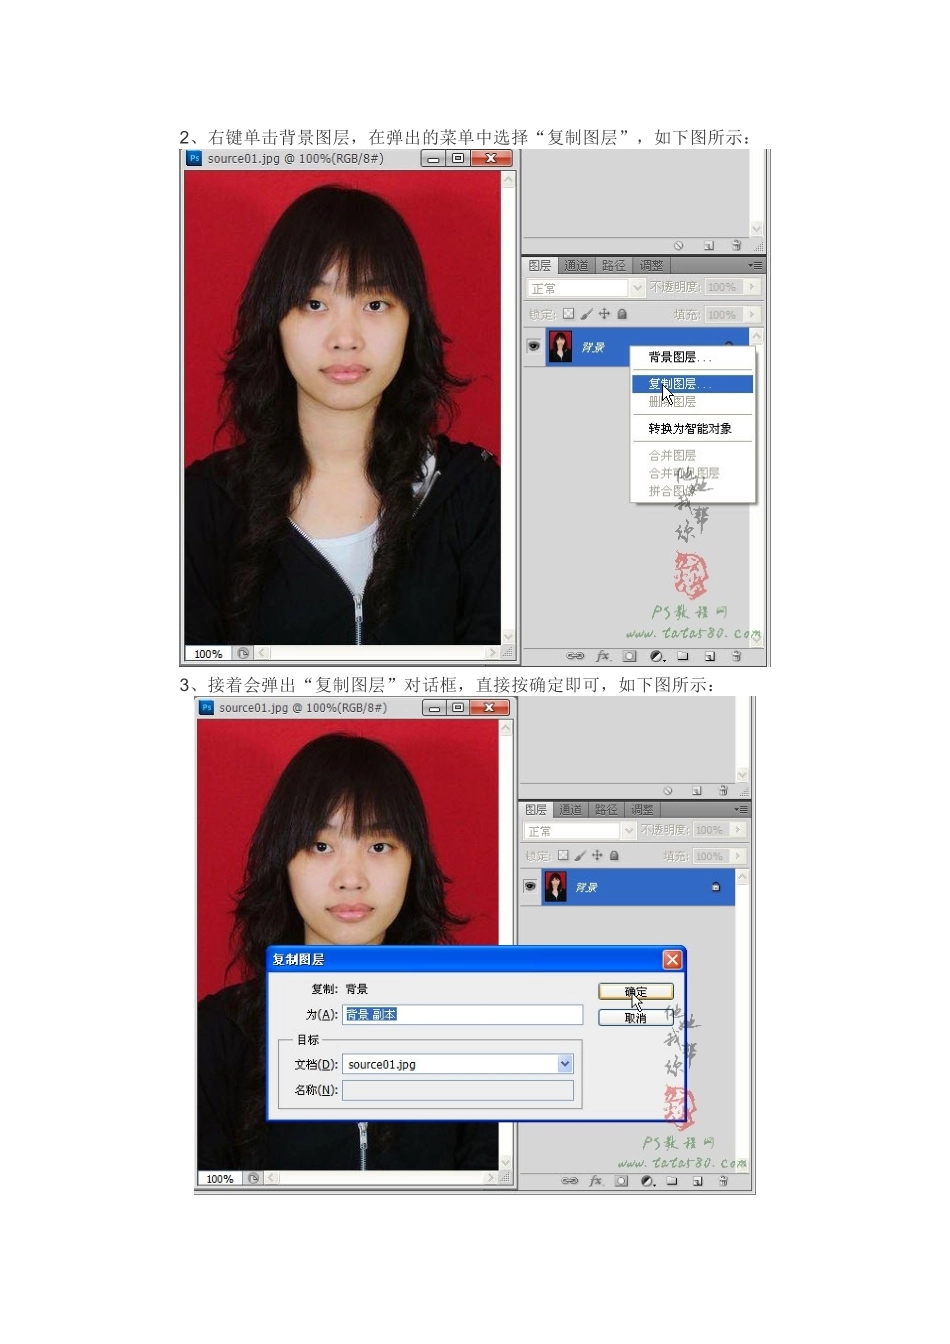Image resolution: width=950 pixels, height=1344 pixels.
Task: Click 填充 100% field, step 3 screenshot
Action: [x=710, y=856]
